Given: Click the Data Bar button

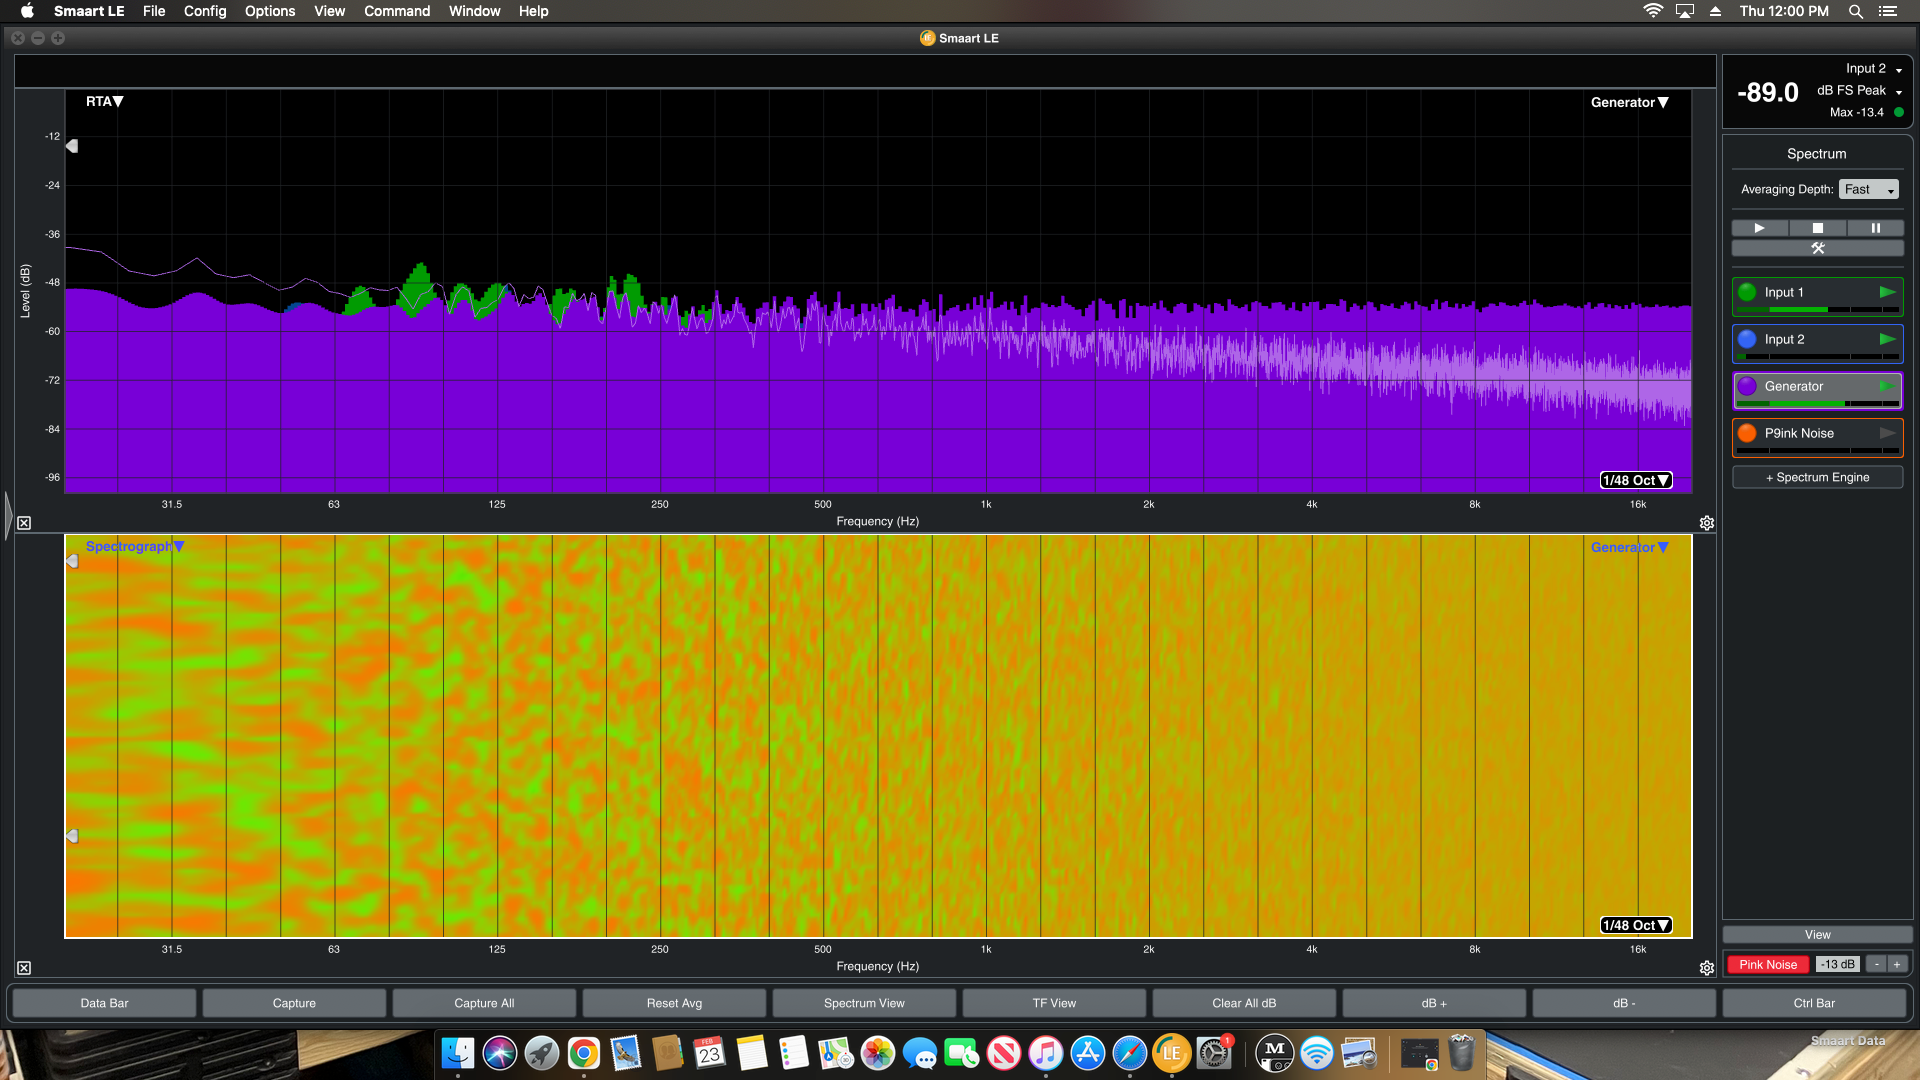Looking at the screenshot, I should pyautogui.click(x=104, y=1003).
